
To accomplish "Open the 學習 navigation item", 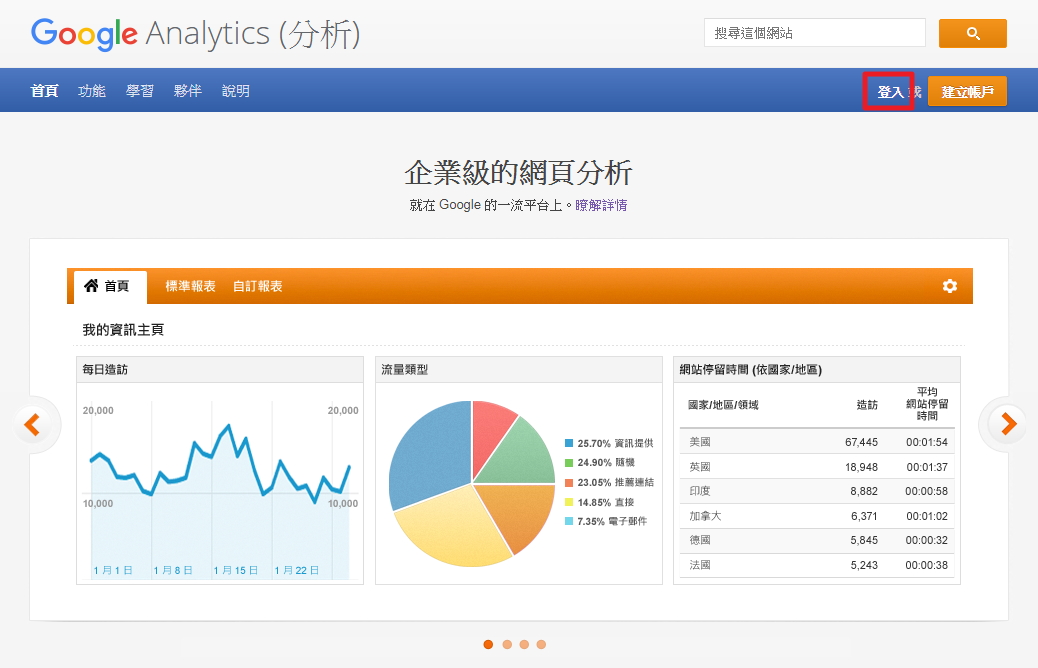I will (140, 91).
